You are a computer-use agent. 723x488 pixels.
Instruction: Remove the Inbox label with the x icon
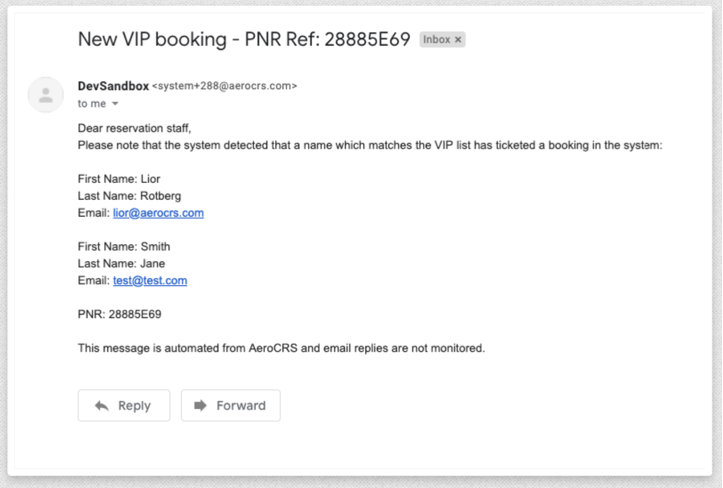pyautogui.click(x=458, y=40)
